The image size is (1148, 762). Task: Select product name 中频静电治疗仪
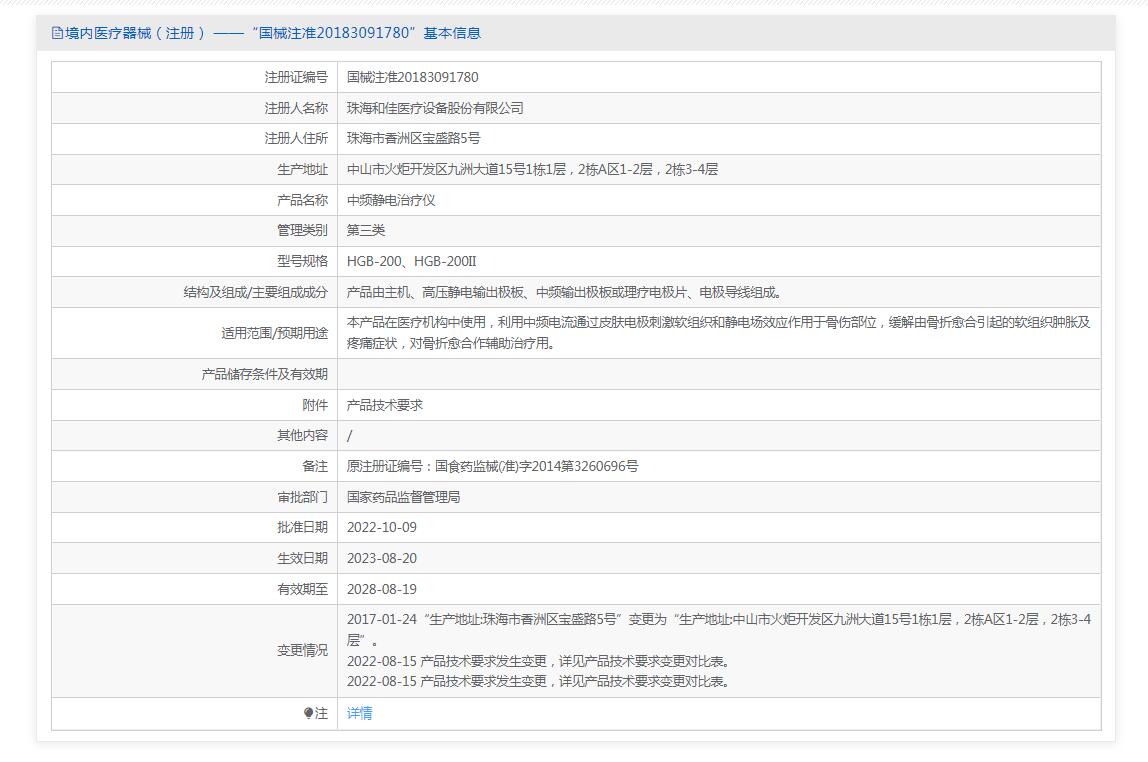click(391, 200)
